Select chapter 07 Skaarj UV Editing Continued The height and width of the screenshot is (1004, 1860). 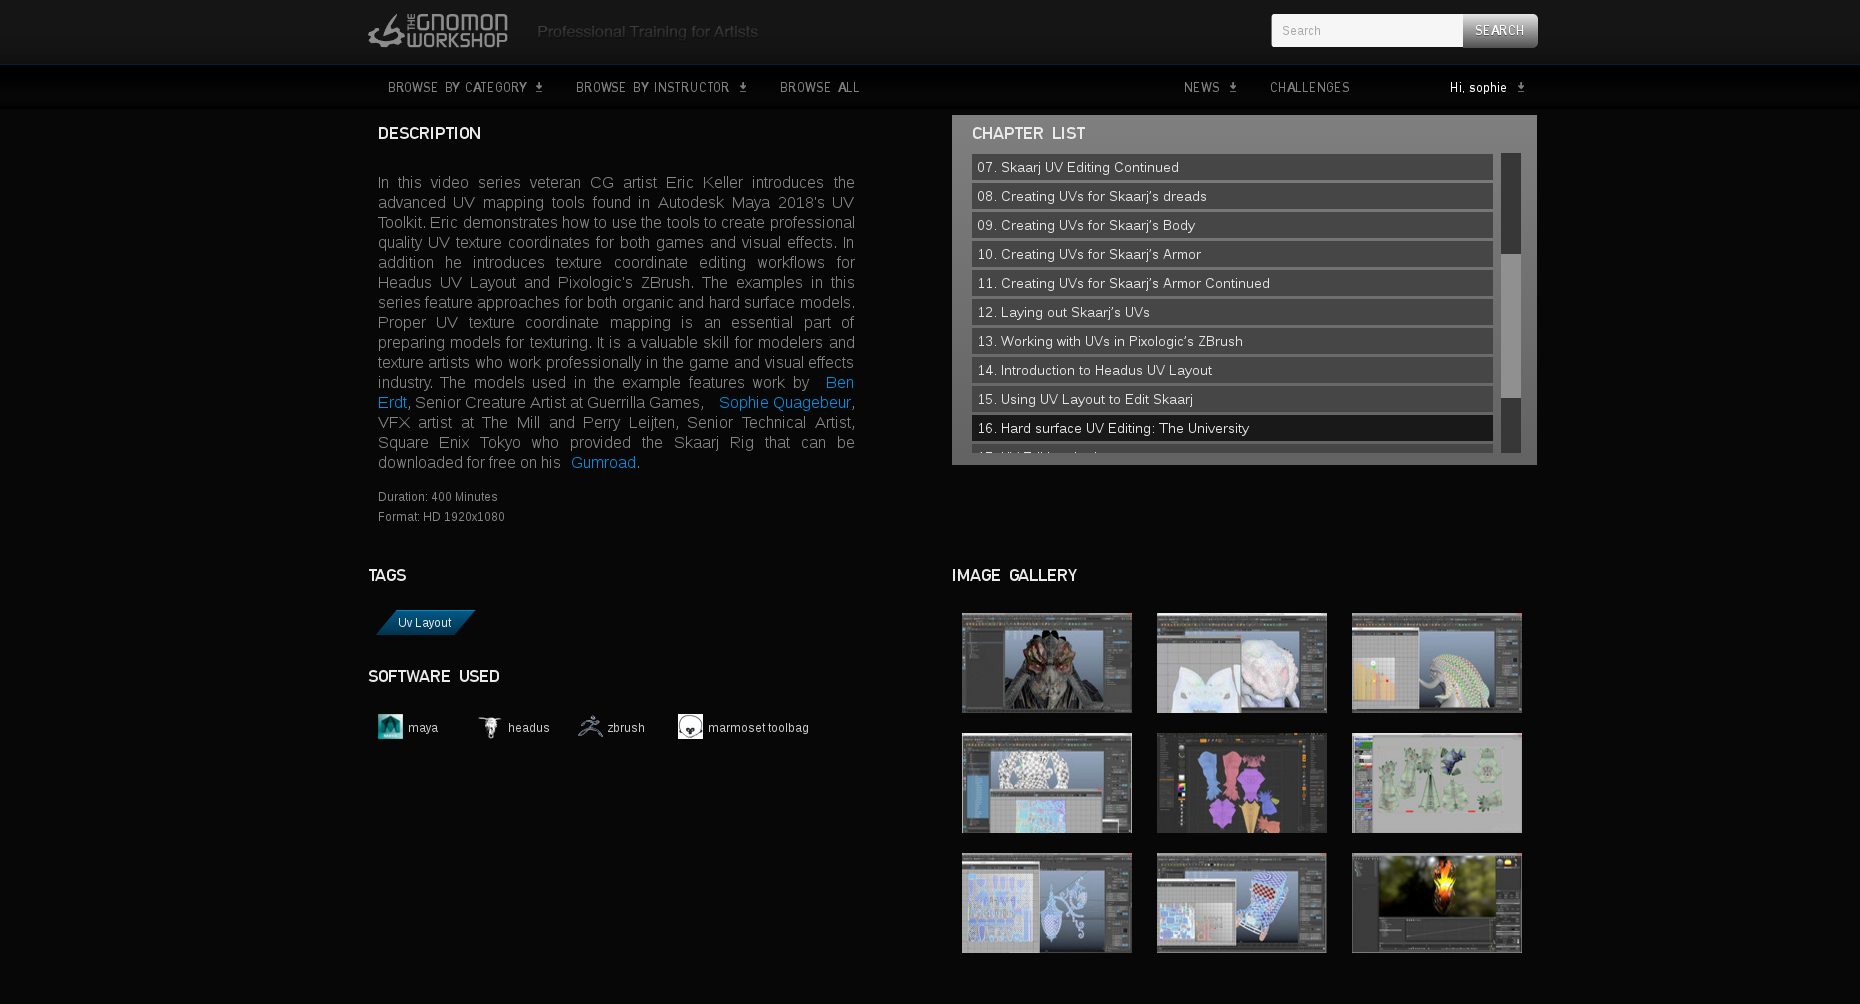coord(1232,167)
